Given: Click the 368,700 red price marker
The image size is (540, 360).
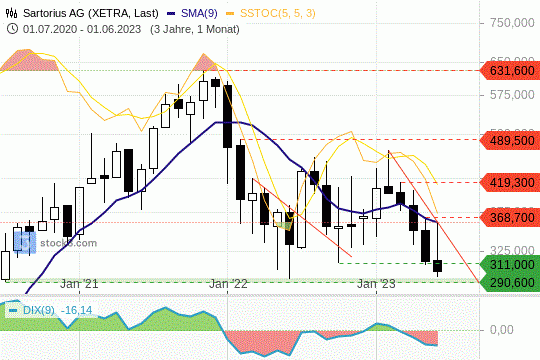Looking at the screenshot, I should (510, 218).
